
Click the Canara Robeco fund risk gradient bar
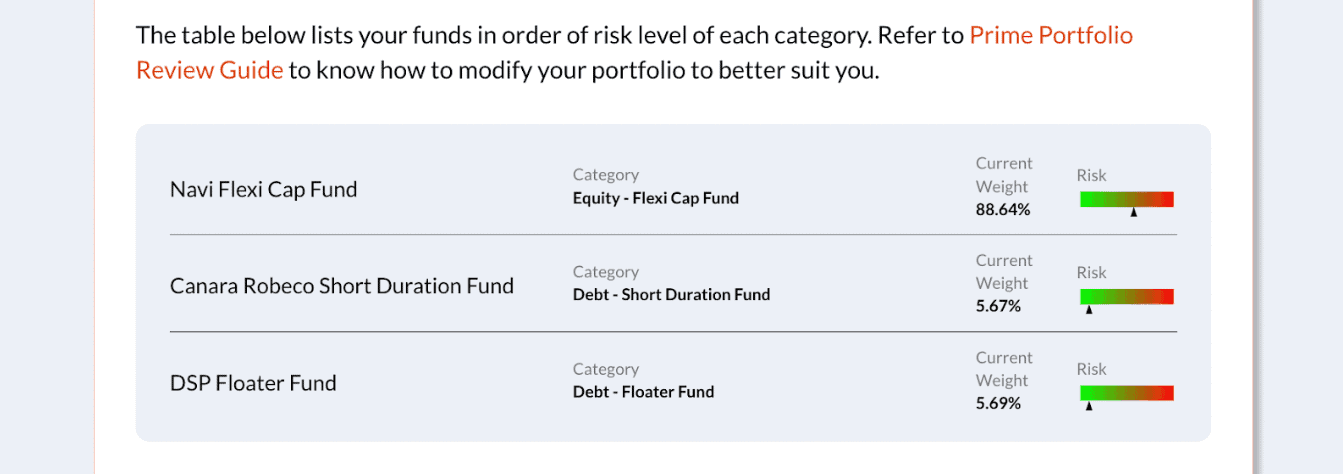pyautogui.click(x=1127, y=296)
